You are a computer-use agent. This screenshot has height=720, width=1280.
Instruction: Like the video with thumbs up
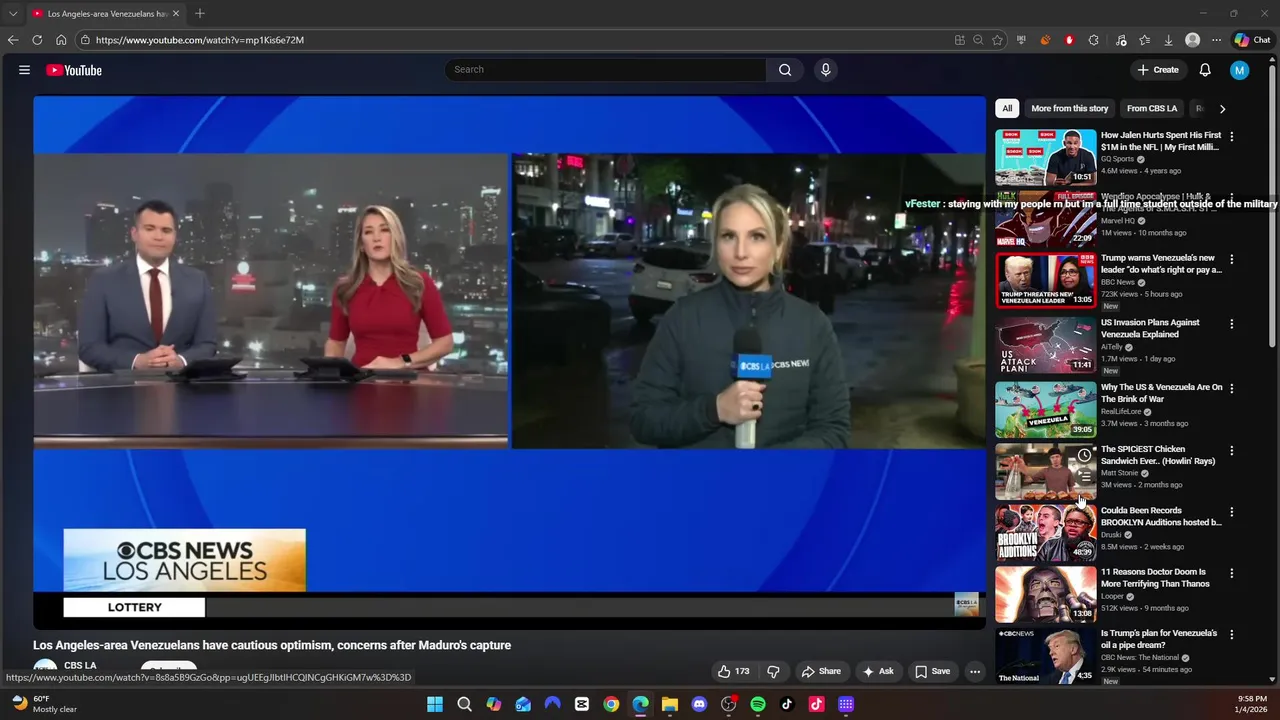pos(733,671)
